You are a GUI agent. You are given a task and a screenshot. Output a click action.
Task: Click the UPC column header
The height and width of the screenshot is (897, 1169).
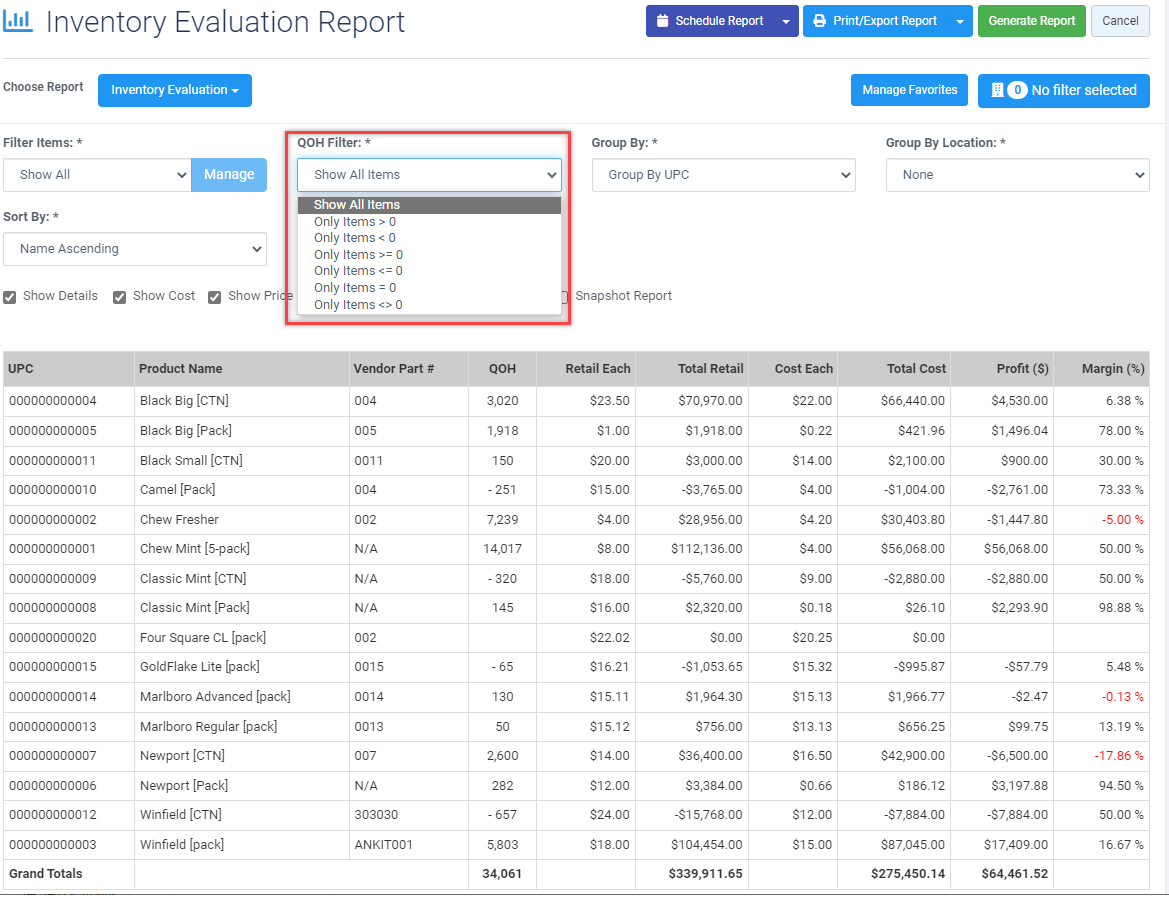[69, 369]
